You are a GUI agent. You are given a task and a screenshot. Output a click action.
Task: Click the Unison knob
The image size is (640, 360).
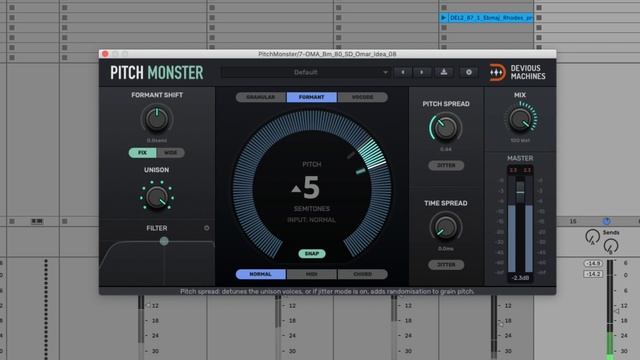coord(157,197)
